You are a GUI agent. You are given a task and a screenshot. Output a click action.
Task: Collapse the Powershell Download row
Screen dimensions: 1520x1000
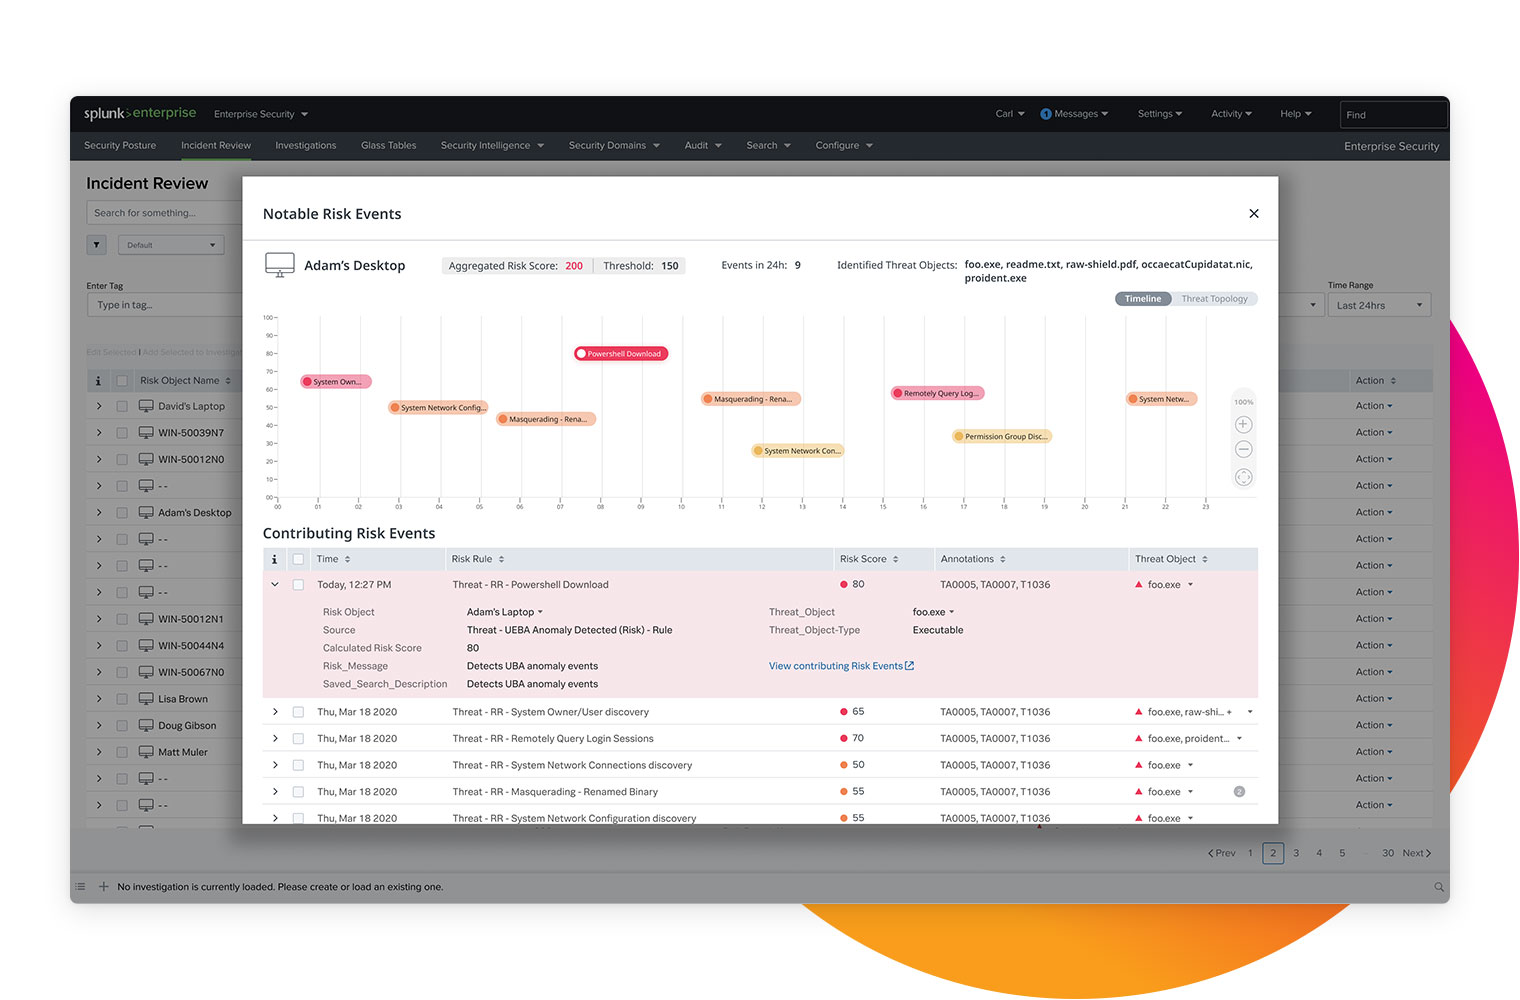275,585
